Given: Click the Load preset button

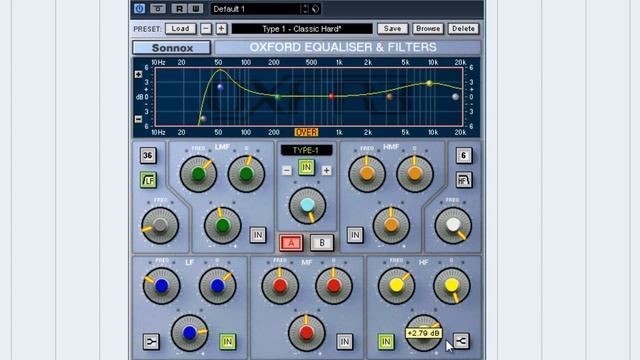Looking at the screenshot, I should pyautogui.click(x=180, y=29).
